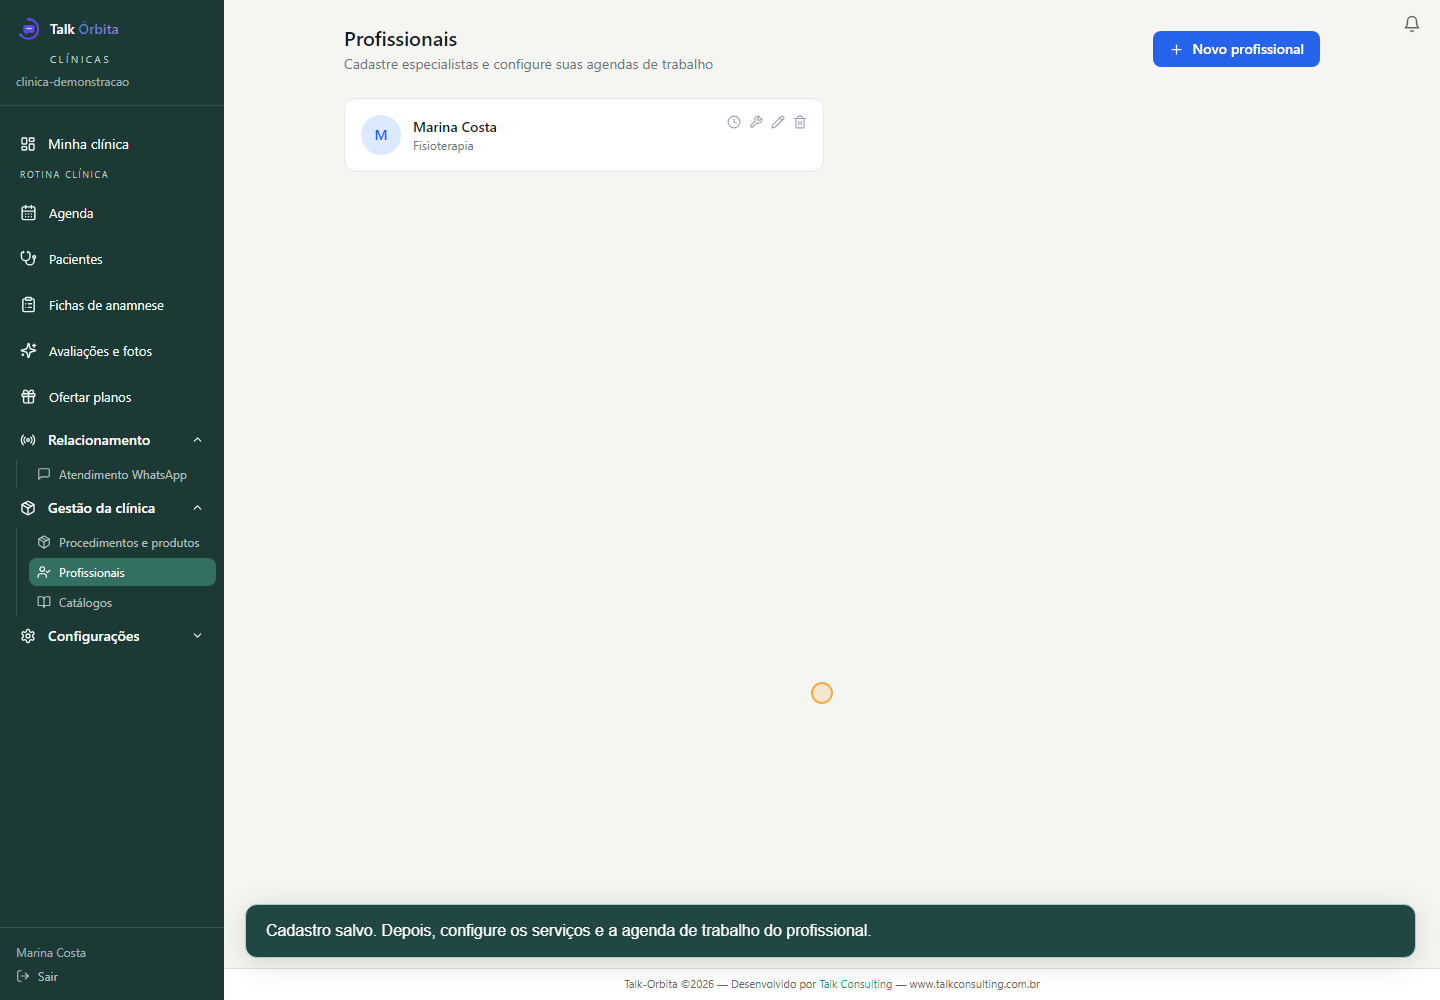Click the dashboard icon for Minha clínica

click(x=28, y=144)
